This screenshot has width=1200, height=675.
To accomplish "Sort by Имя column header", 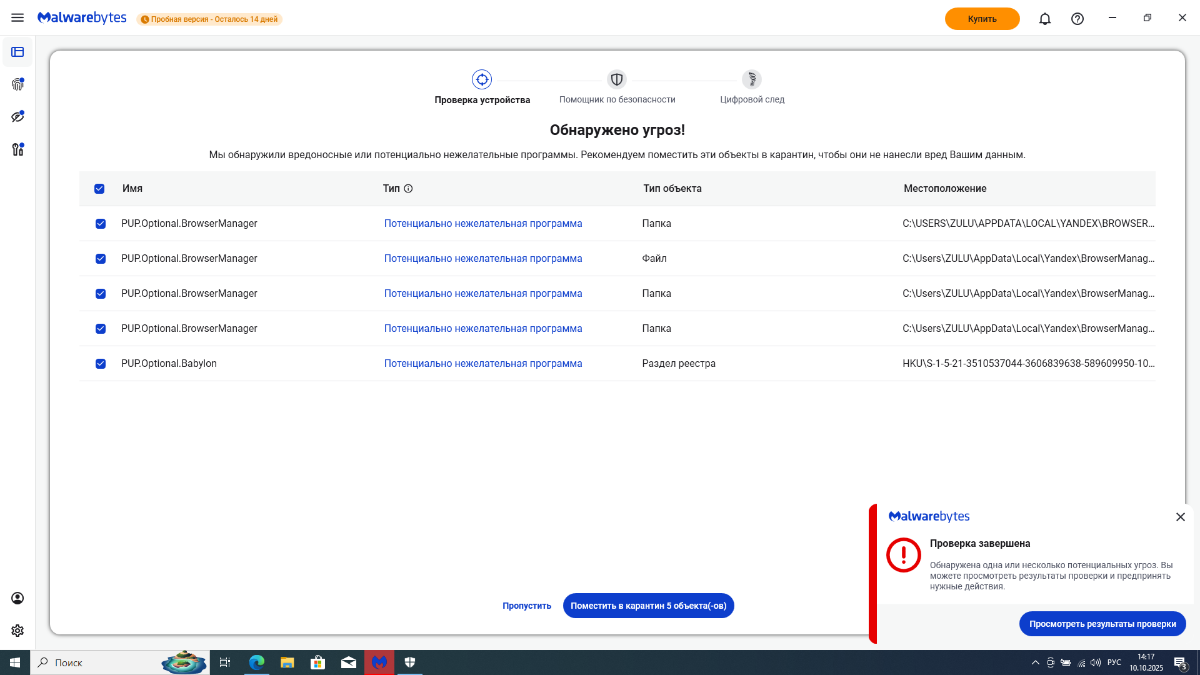I will pos(132,189).
